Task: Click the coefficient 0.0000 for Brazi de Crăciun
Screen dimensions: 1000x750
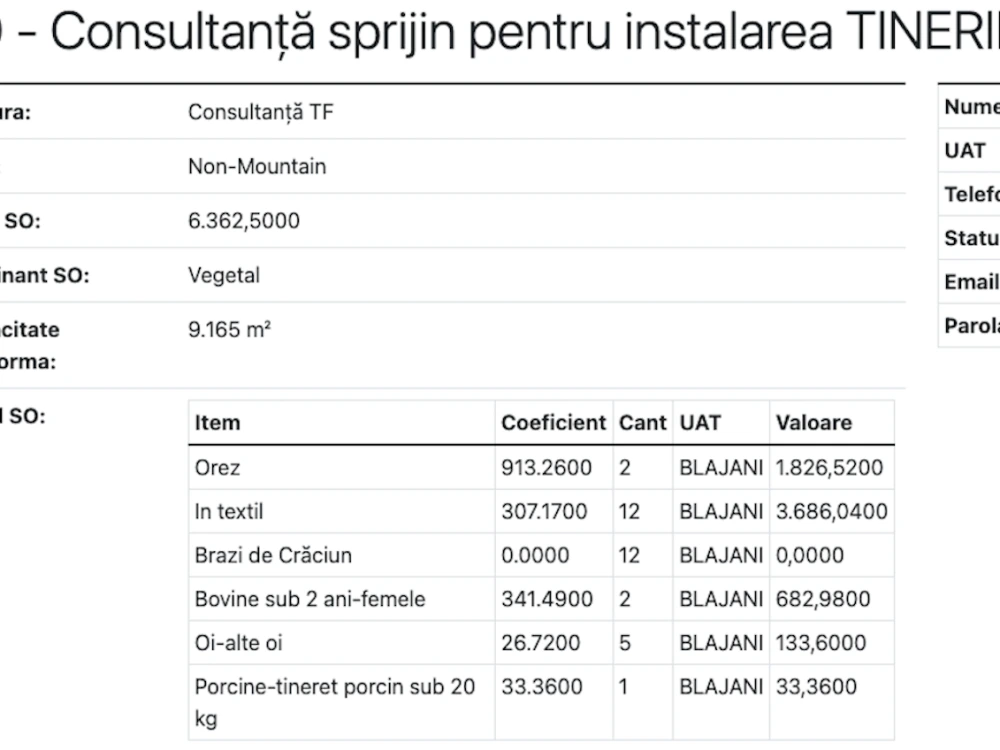Action: tap(535, 555)
